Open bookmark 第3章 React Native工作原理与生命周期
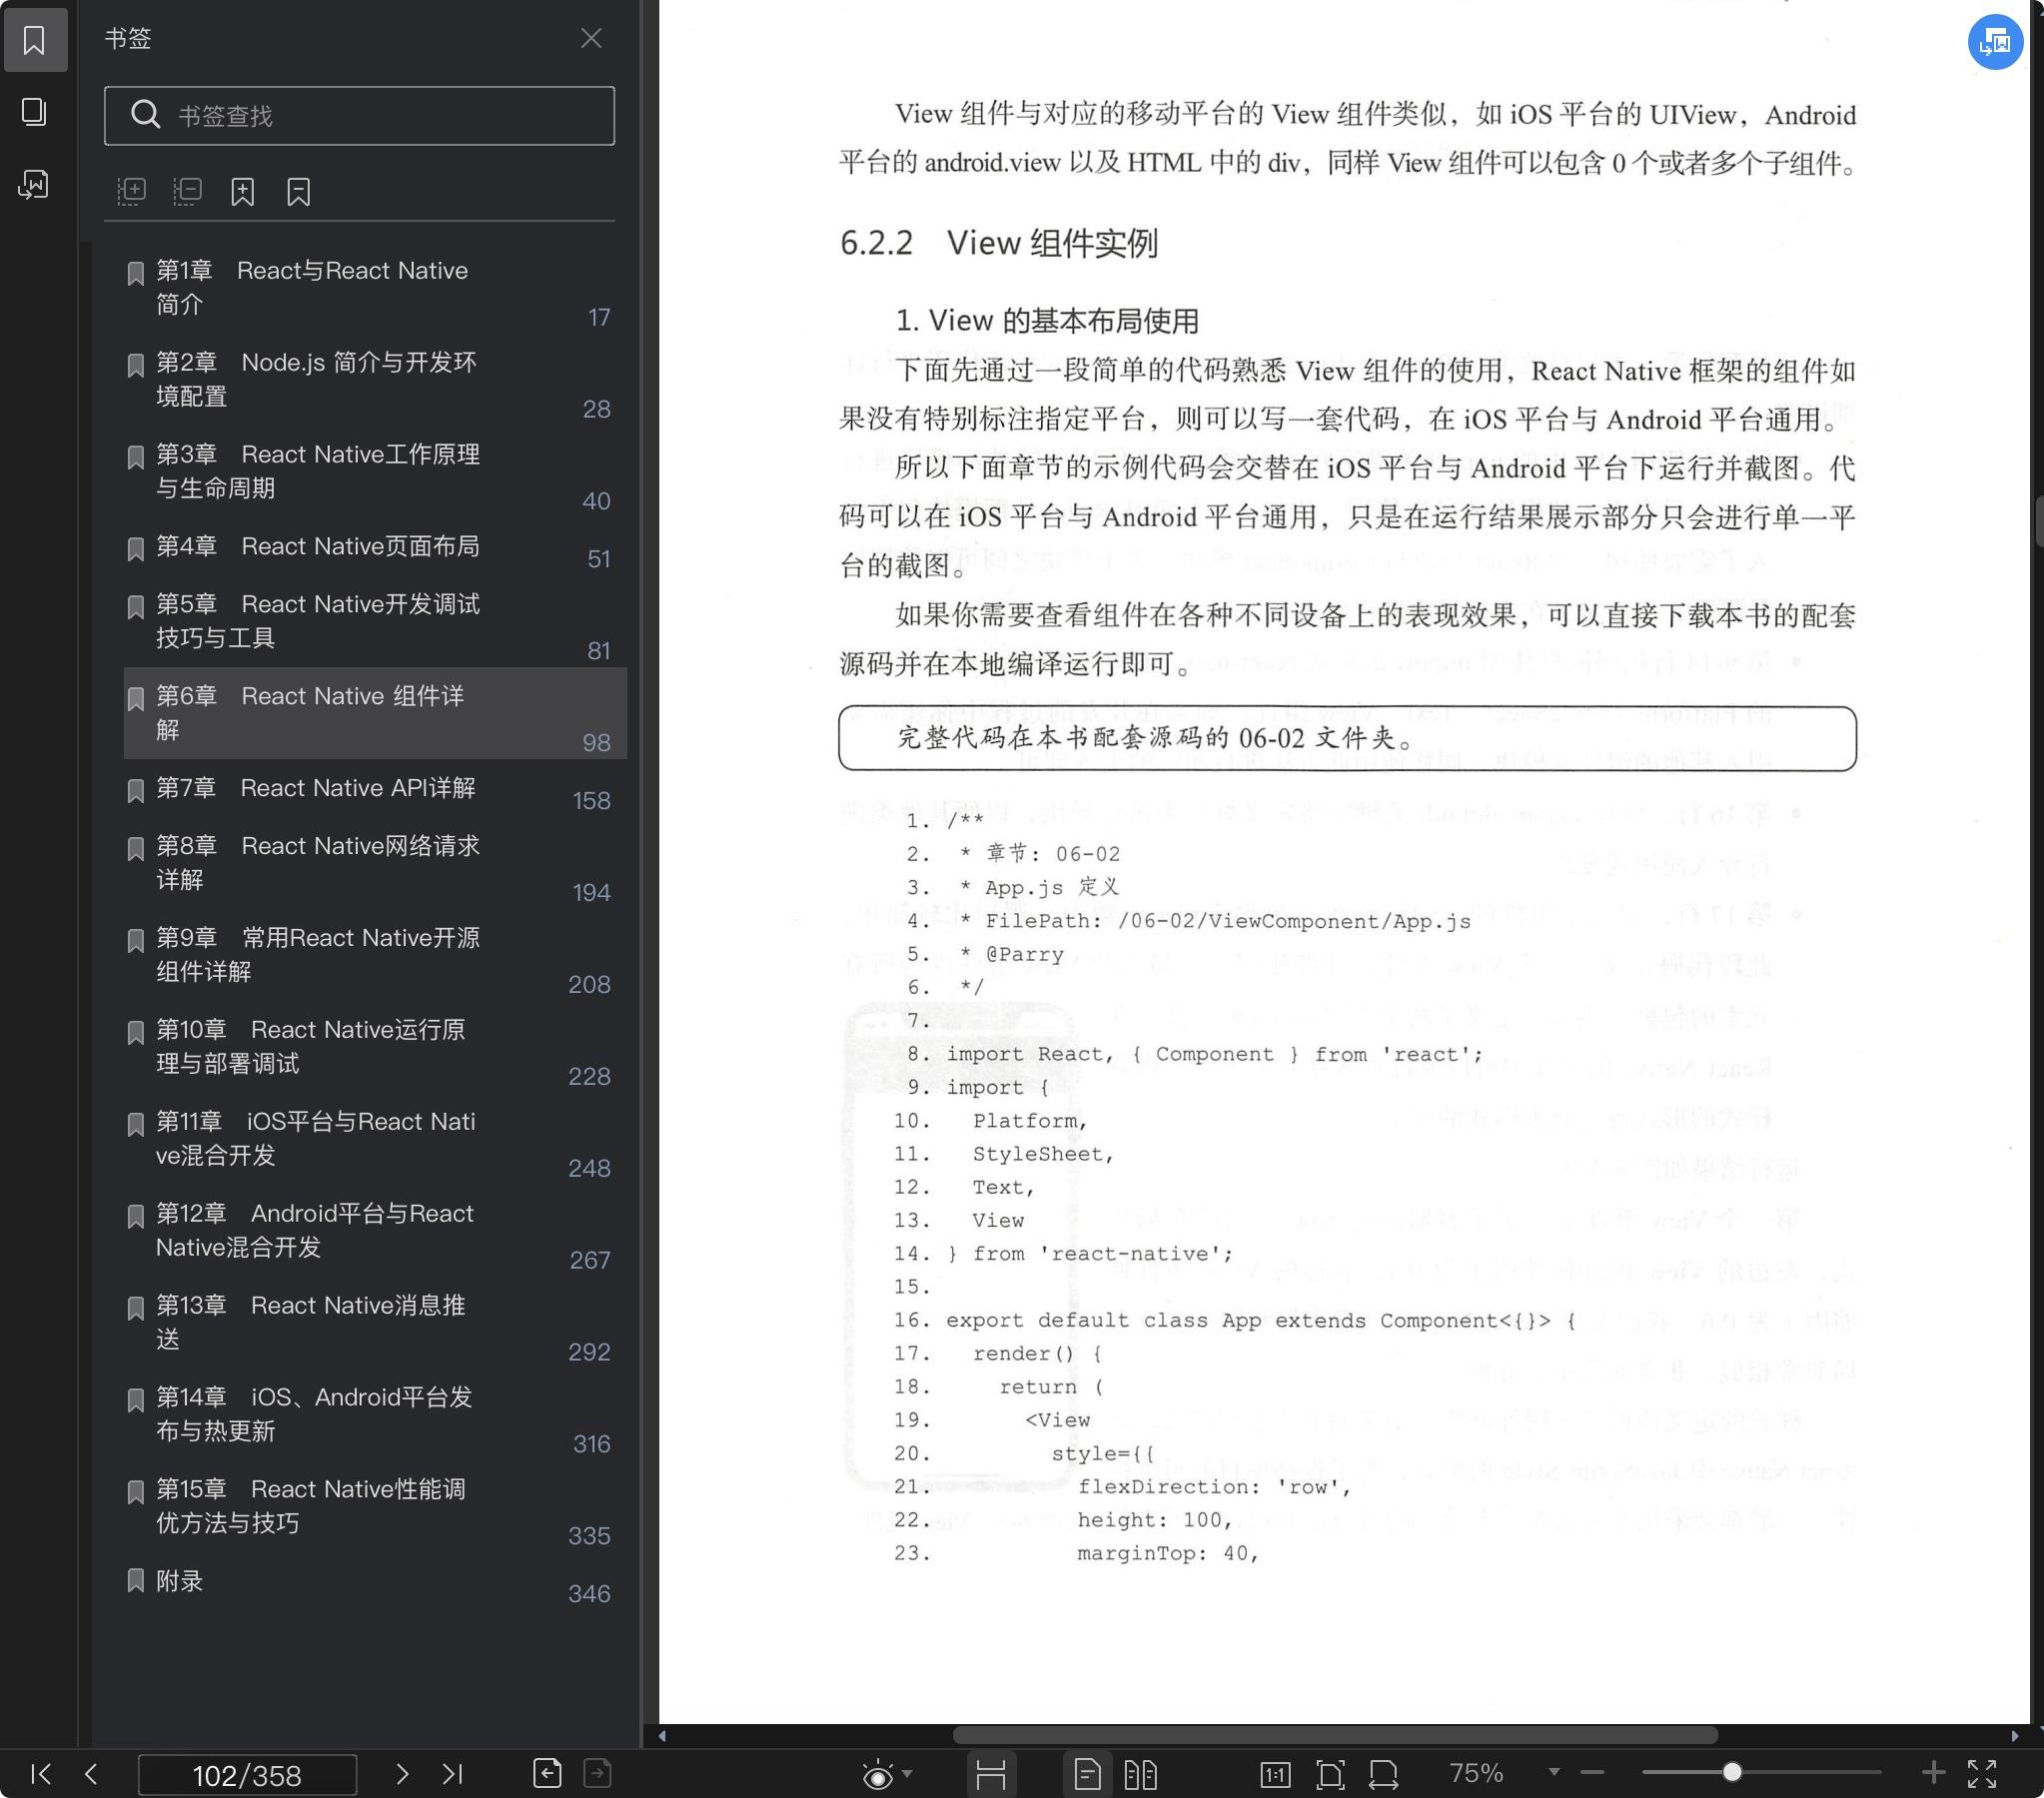 pyautogui.click(x=375, y=472)
